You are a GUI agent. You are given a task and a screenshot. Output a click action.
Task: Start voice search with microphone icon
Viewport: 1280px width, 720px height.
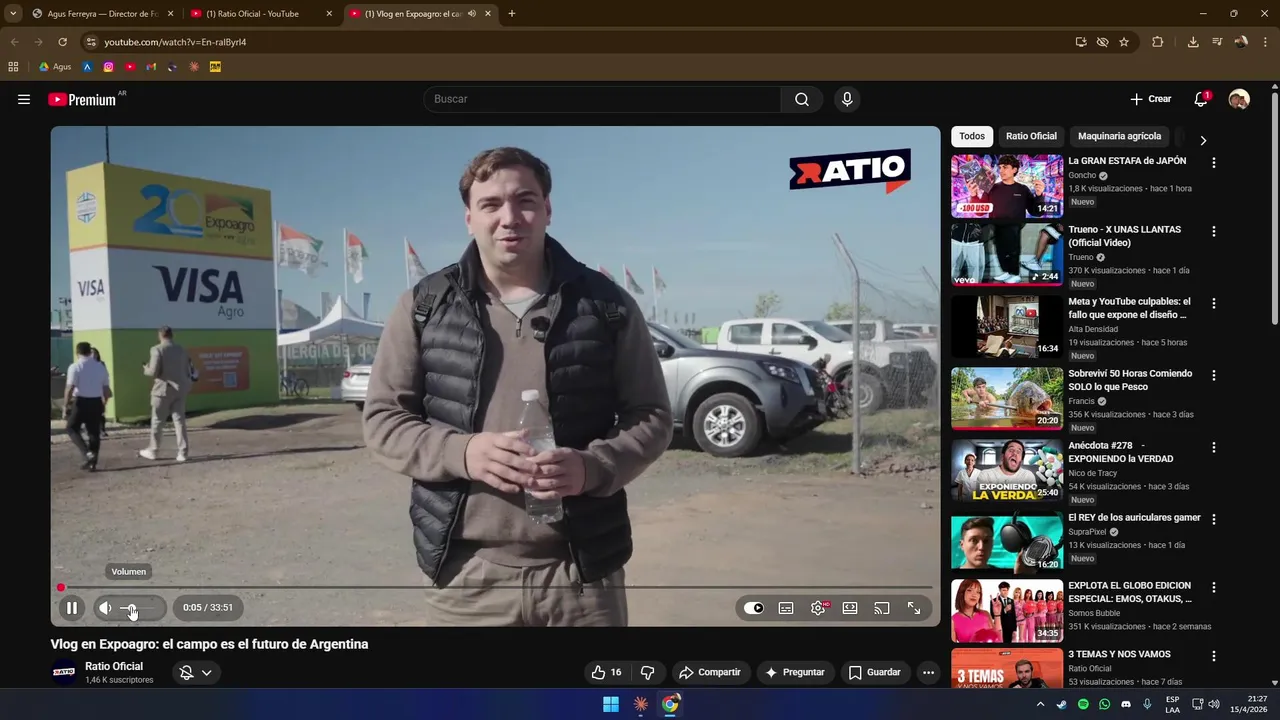coord(847,99)
